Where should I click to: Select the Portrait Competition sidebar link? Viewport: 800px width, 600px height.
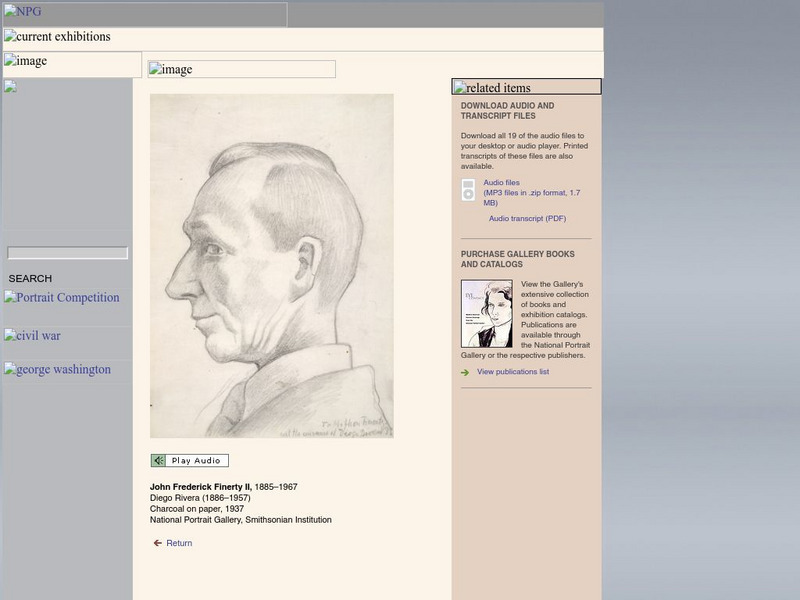tap(62, 297)
